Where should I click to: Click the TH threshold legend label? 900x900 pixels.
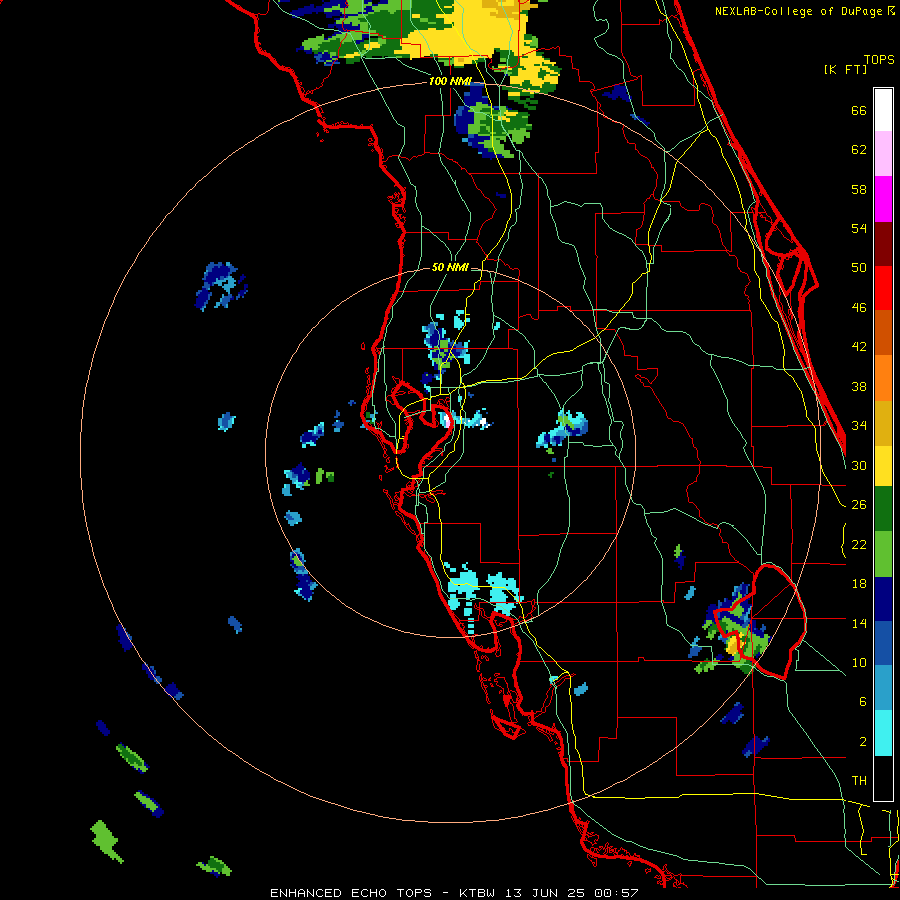(859, 781)
